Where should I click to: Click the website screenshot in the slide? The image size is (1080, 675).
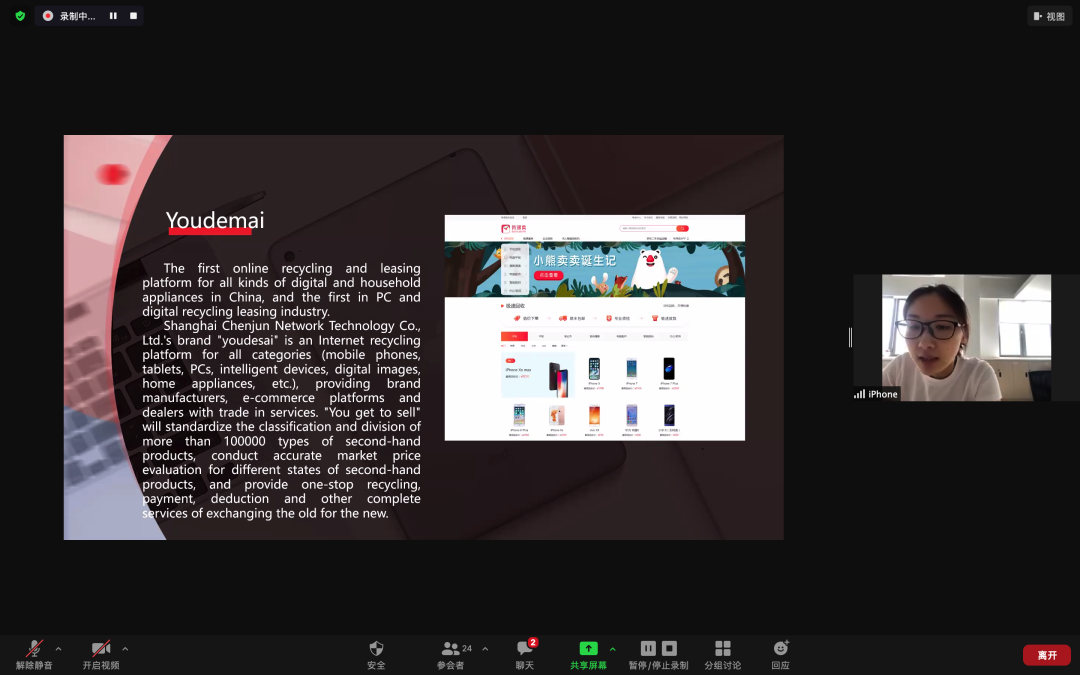tap(594, 327)
